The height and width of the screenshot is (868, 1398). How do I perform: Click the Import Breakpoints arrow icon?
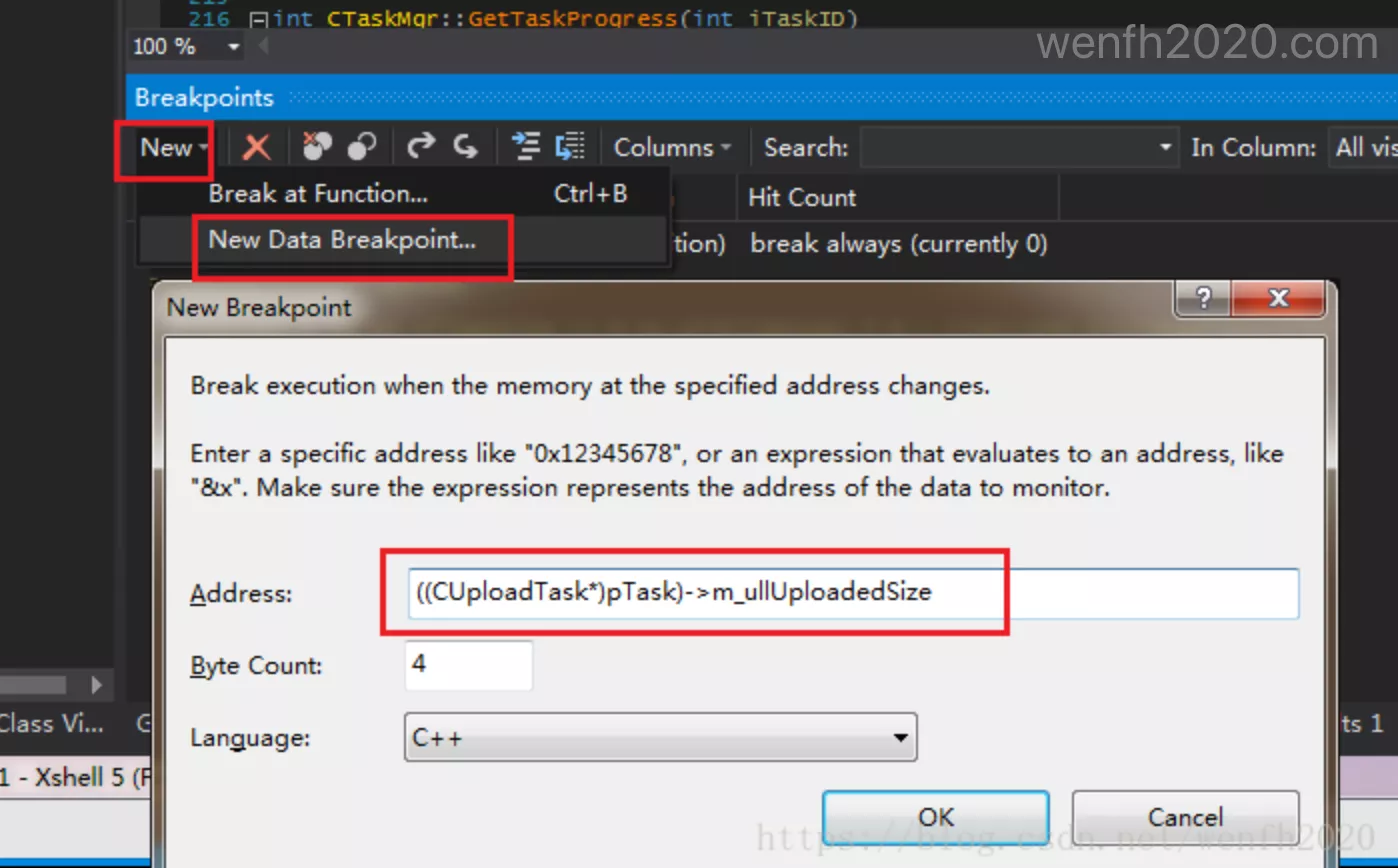click(465, 147)
